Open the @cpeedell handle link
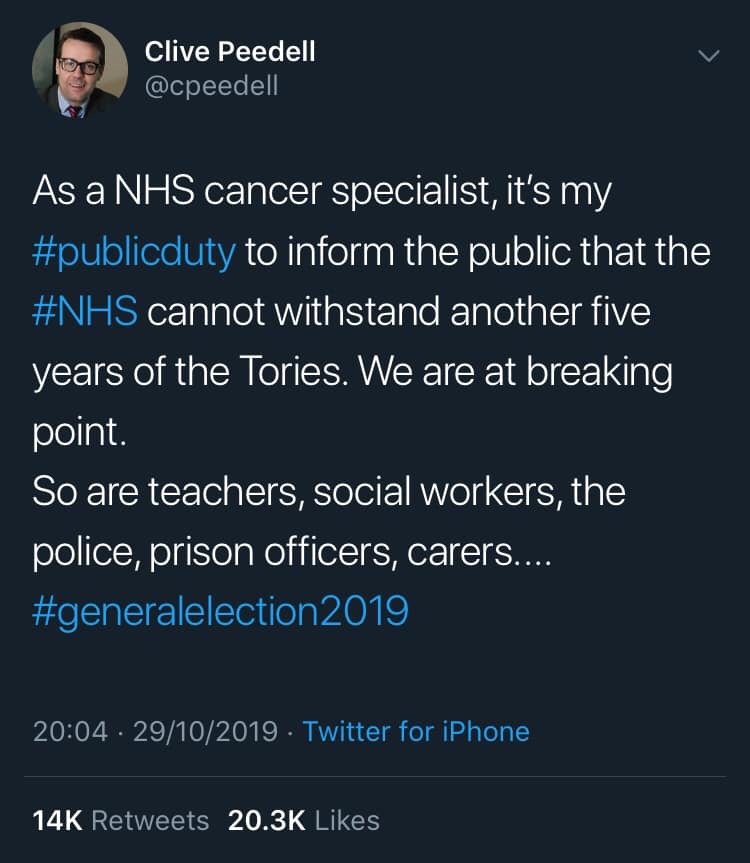The width and height of the screenshot is (750, 863). [x=211, y=86]
